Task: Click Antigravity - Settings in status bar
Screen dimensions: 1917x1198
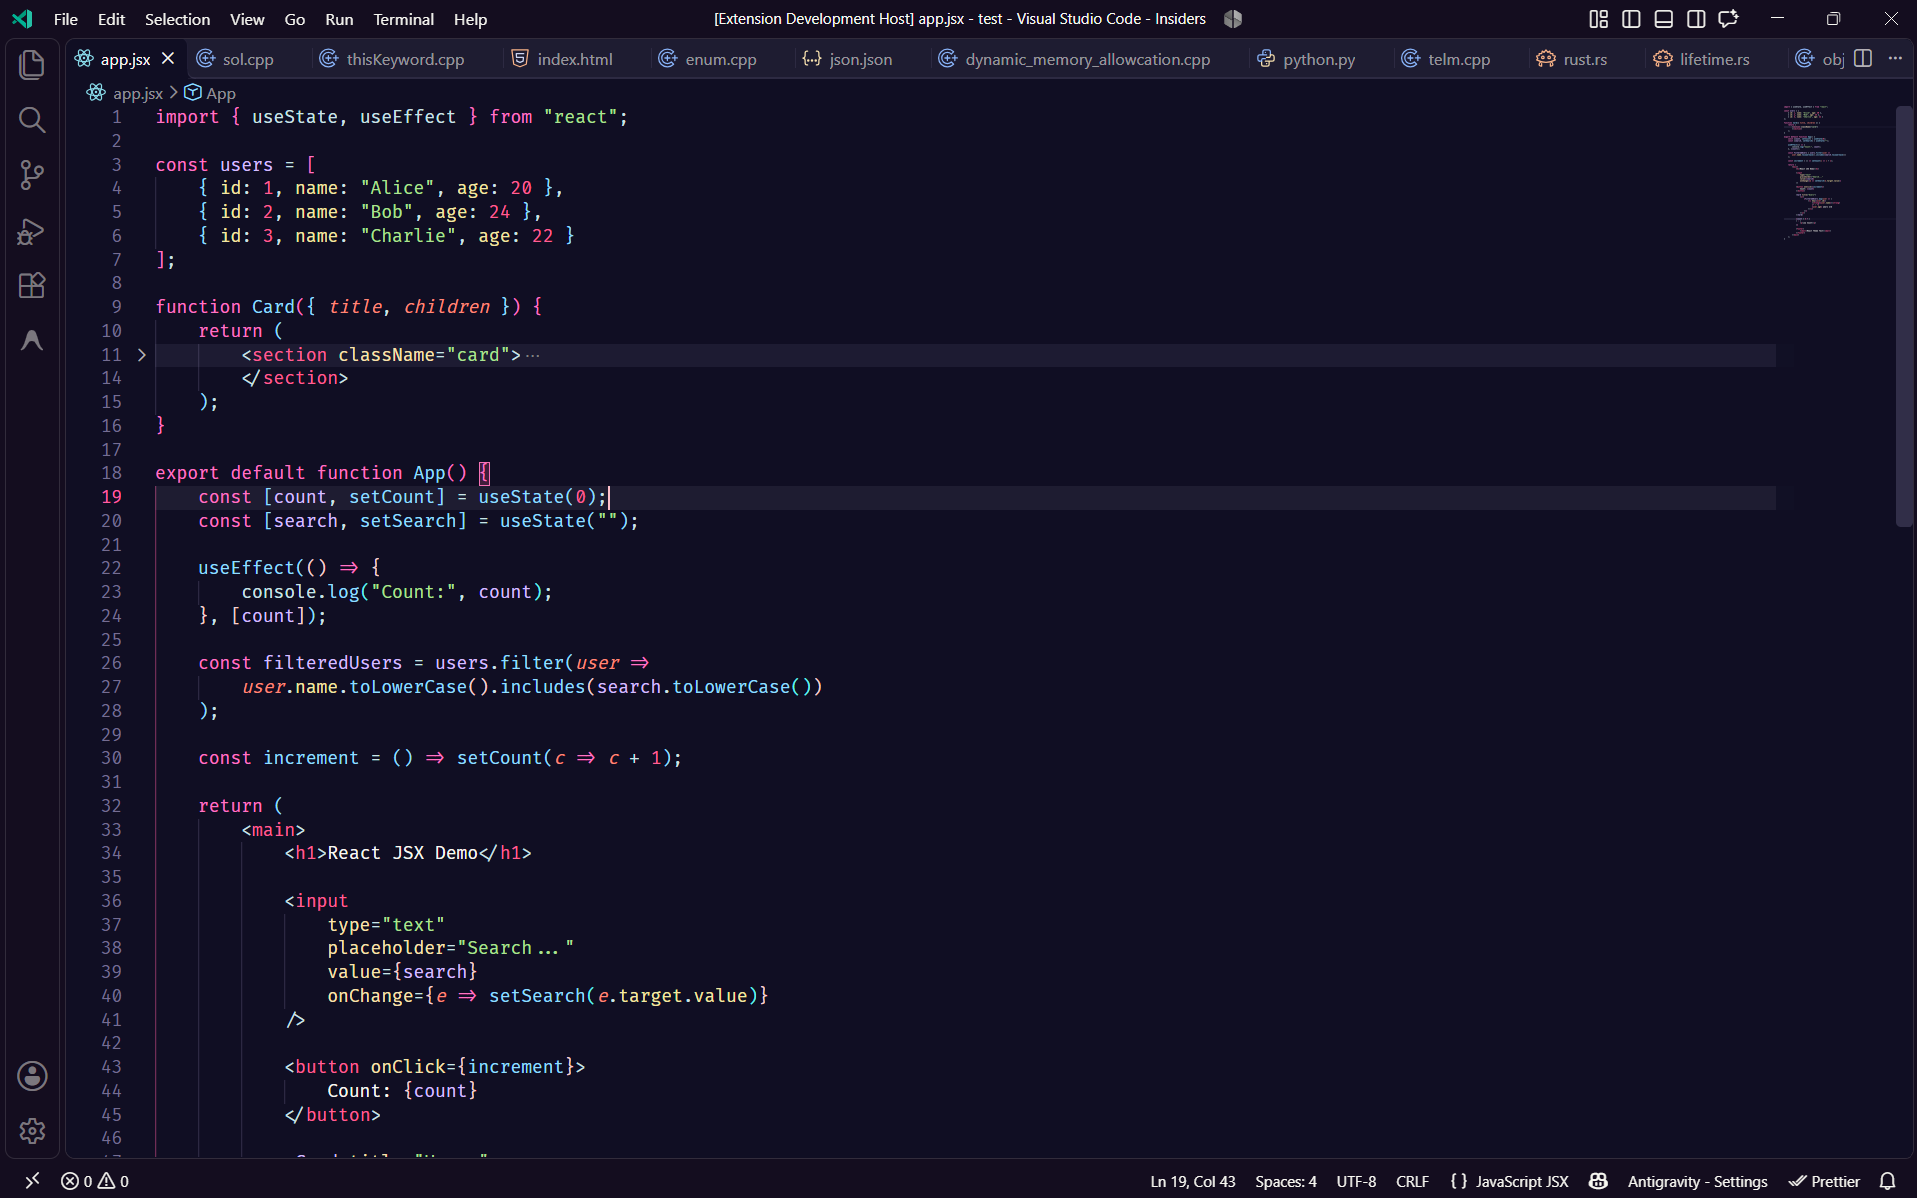Action: coord(1697,1181)
